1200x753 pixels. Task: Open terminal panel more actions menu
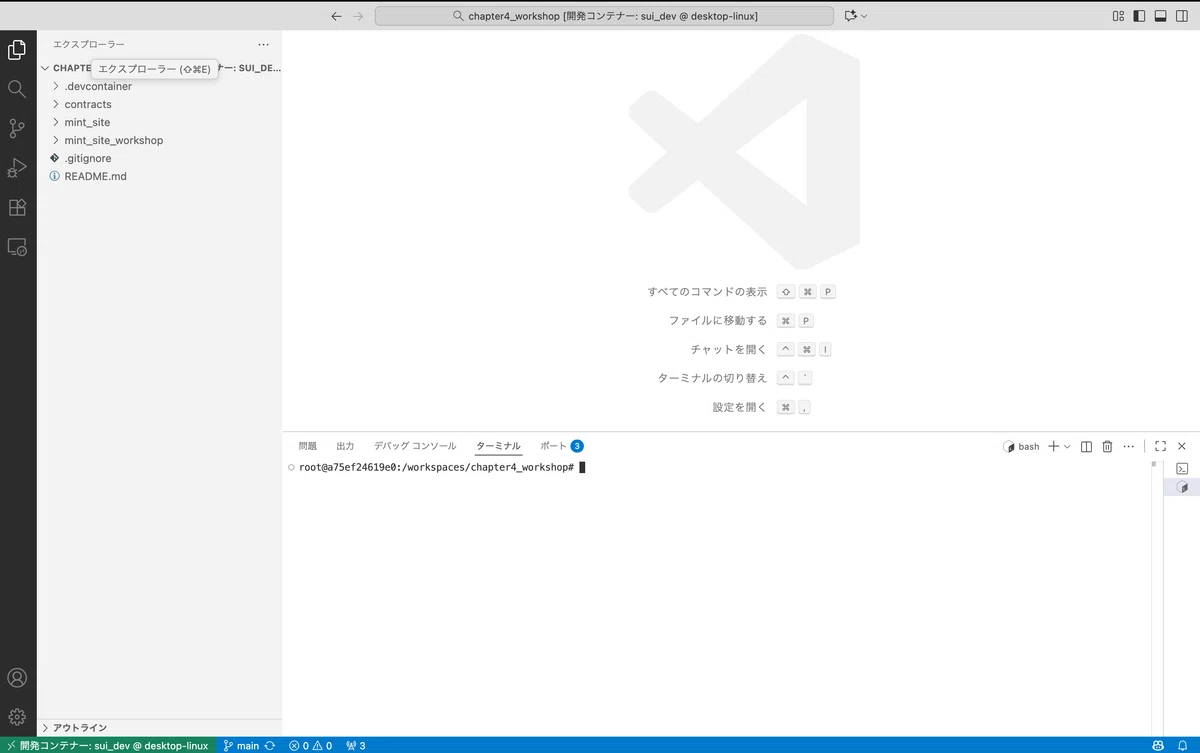pyautogui.click(x=1129, y=447)
